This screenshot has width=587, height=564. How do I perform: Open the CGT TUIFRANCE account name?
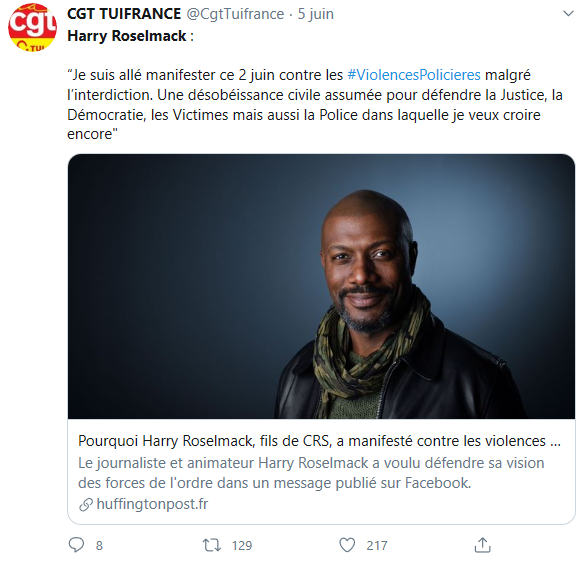(x=124, y=14)
